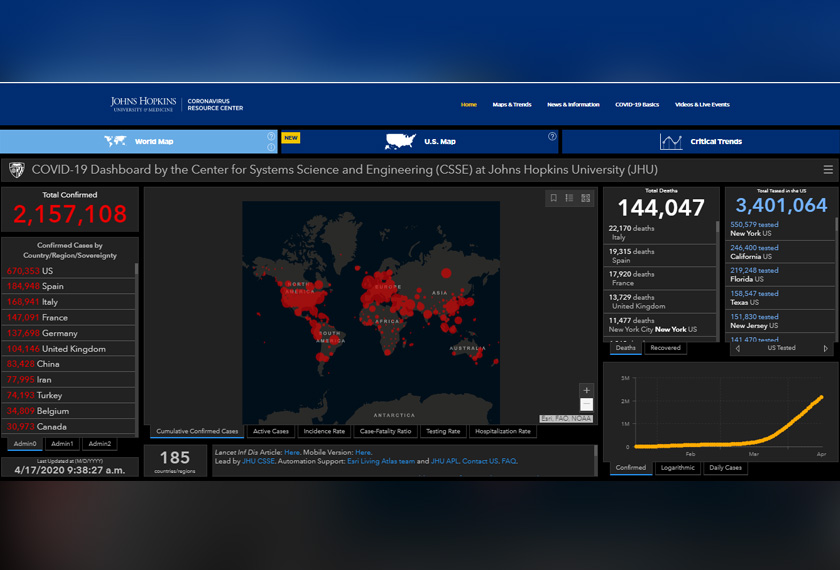Switch to the World Map view

[139, 141]
